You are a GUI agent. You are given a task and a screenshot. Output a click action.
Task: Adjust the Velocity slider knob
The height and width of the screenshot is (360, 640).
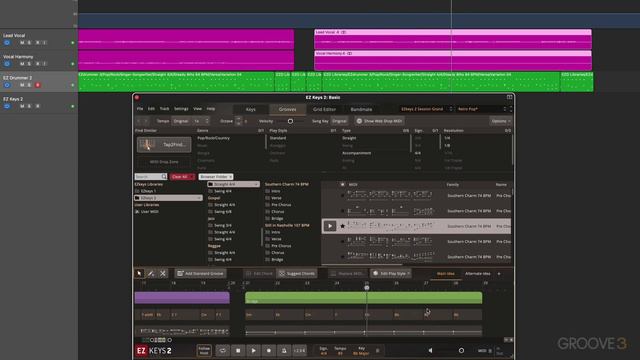tap(290, 121)
